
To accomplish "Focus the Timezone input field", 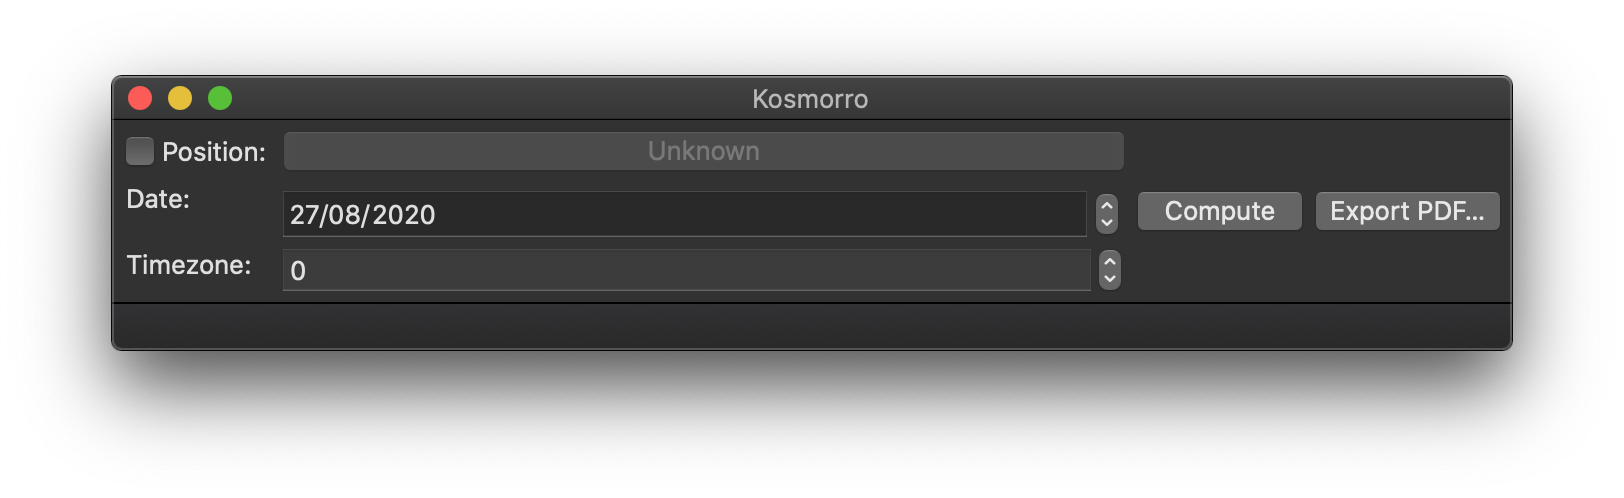I will point(686,270).
